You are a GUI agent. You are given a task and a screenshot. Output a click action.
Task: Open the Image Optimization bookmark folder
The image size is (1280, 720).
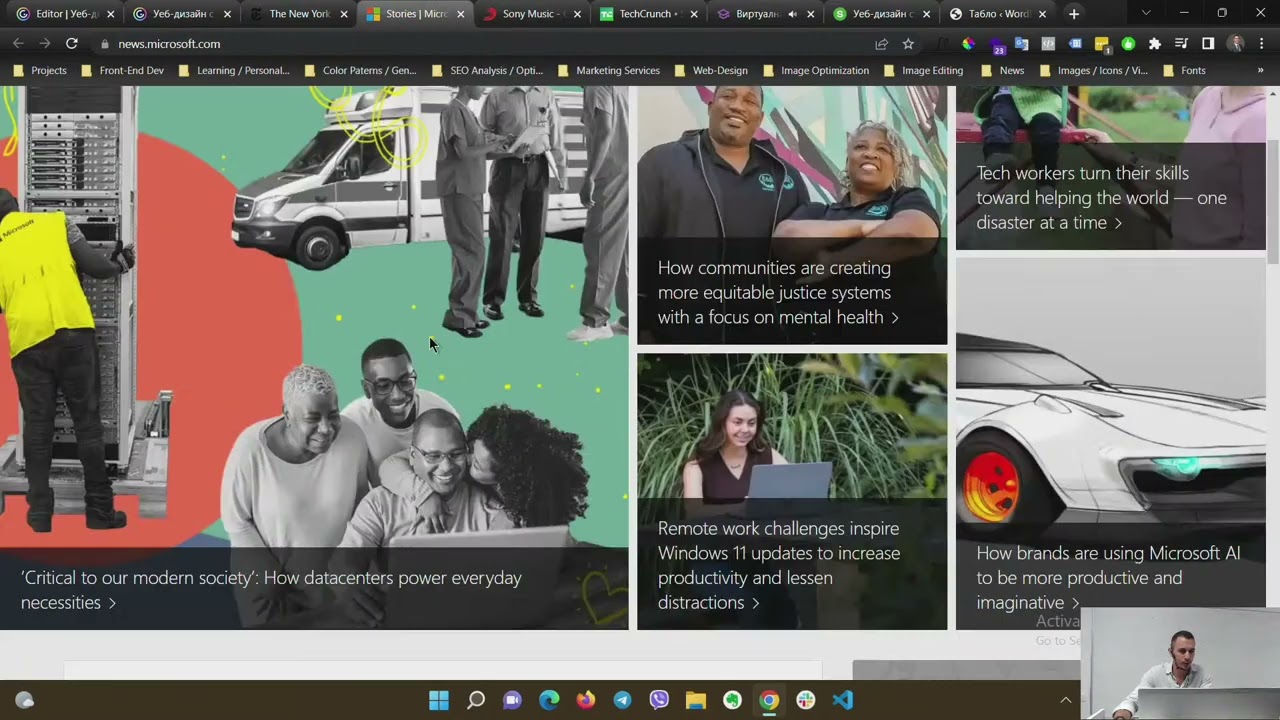(816, 71)
